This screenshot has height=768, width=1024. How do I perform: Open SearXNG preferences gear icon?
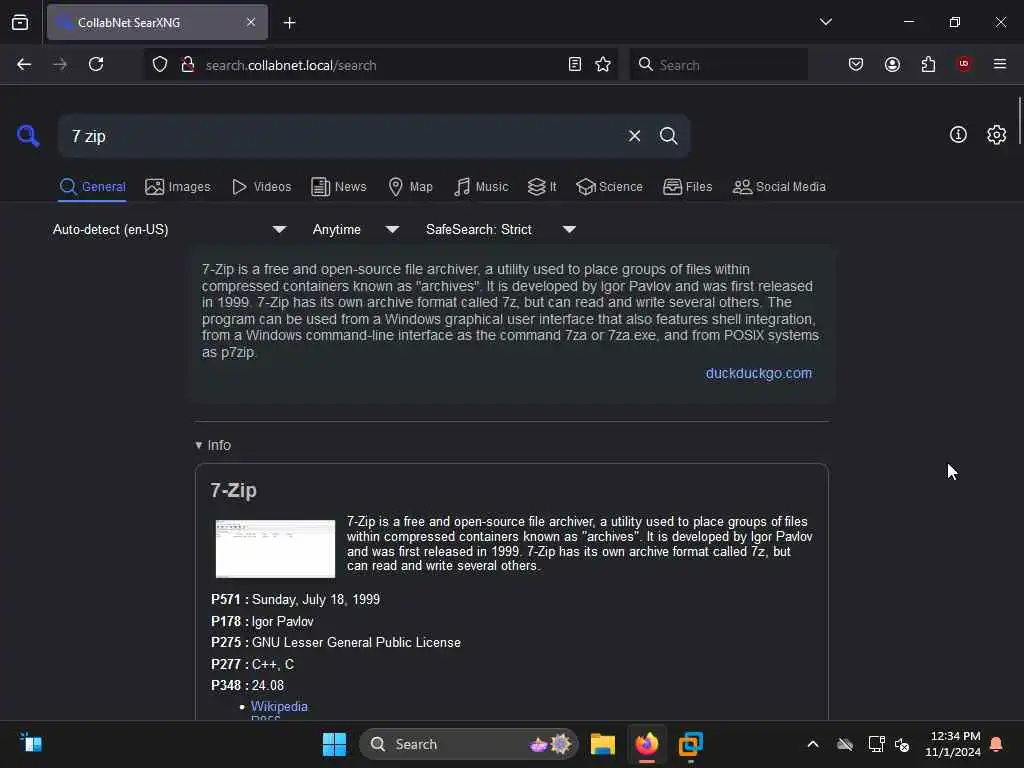click(x=996, y=135)
